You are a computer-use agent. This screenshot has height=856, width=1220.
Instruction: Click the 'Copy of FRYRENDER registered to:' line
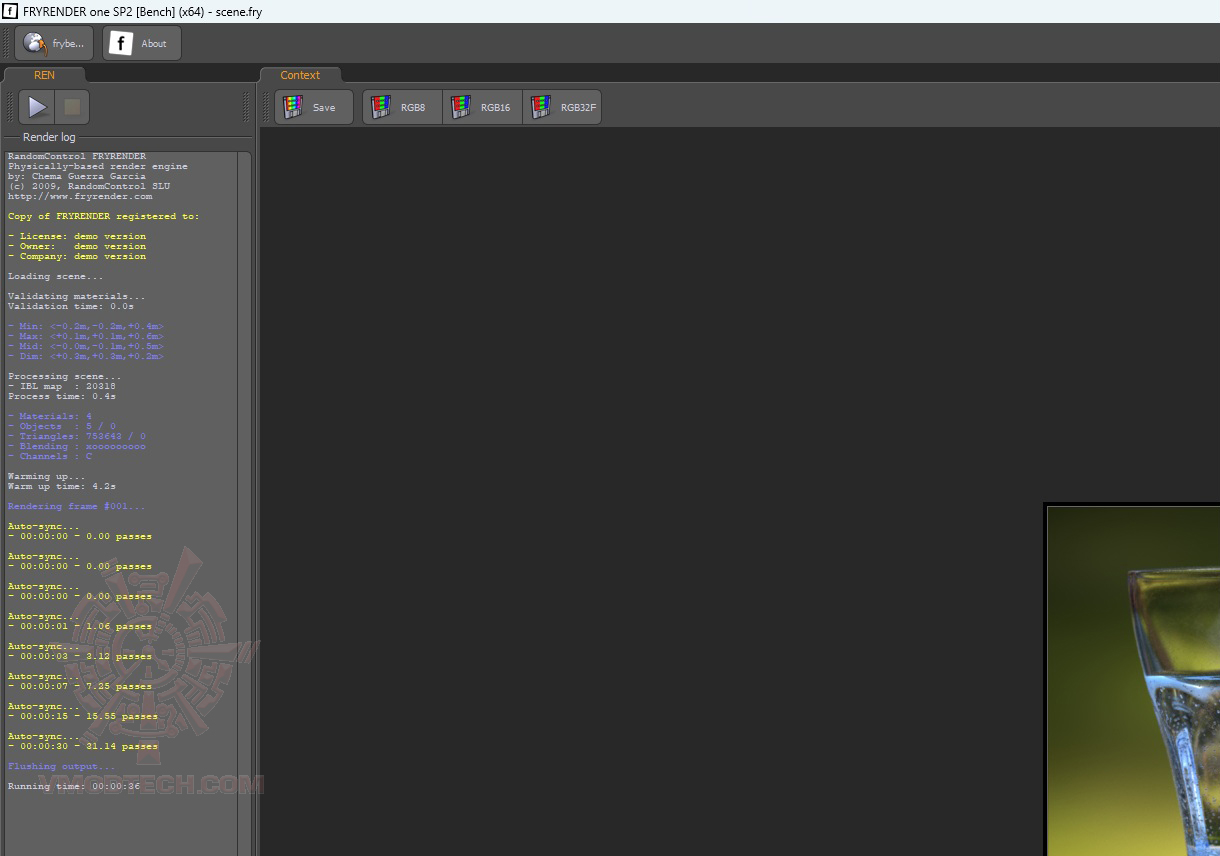104,216
